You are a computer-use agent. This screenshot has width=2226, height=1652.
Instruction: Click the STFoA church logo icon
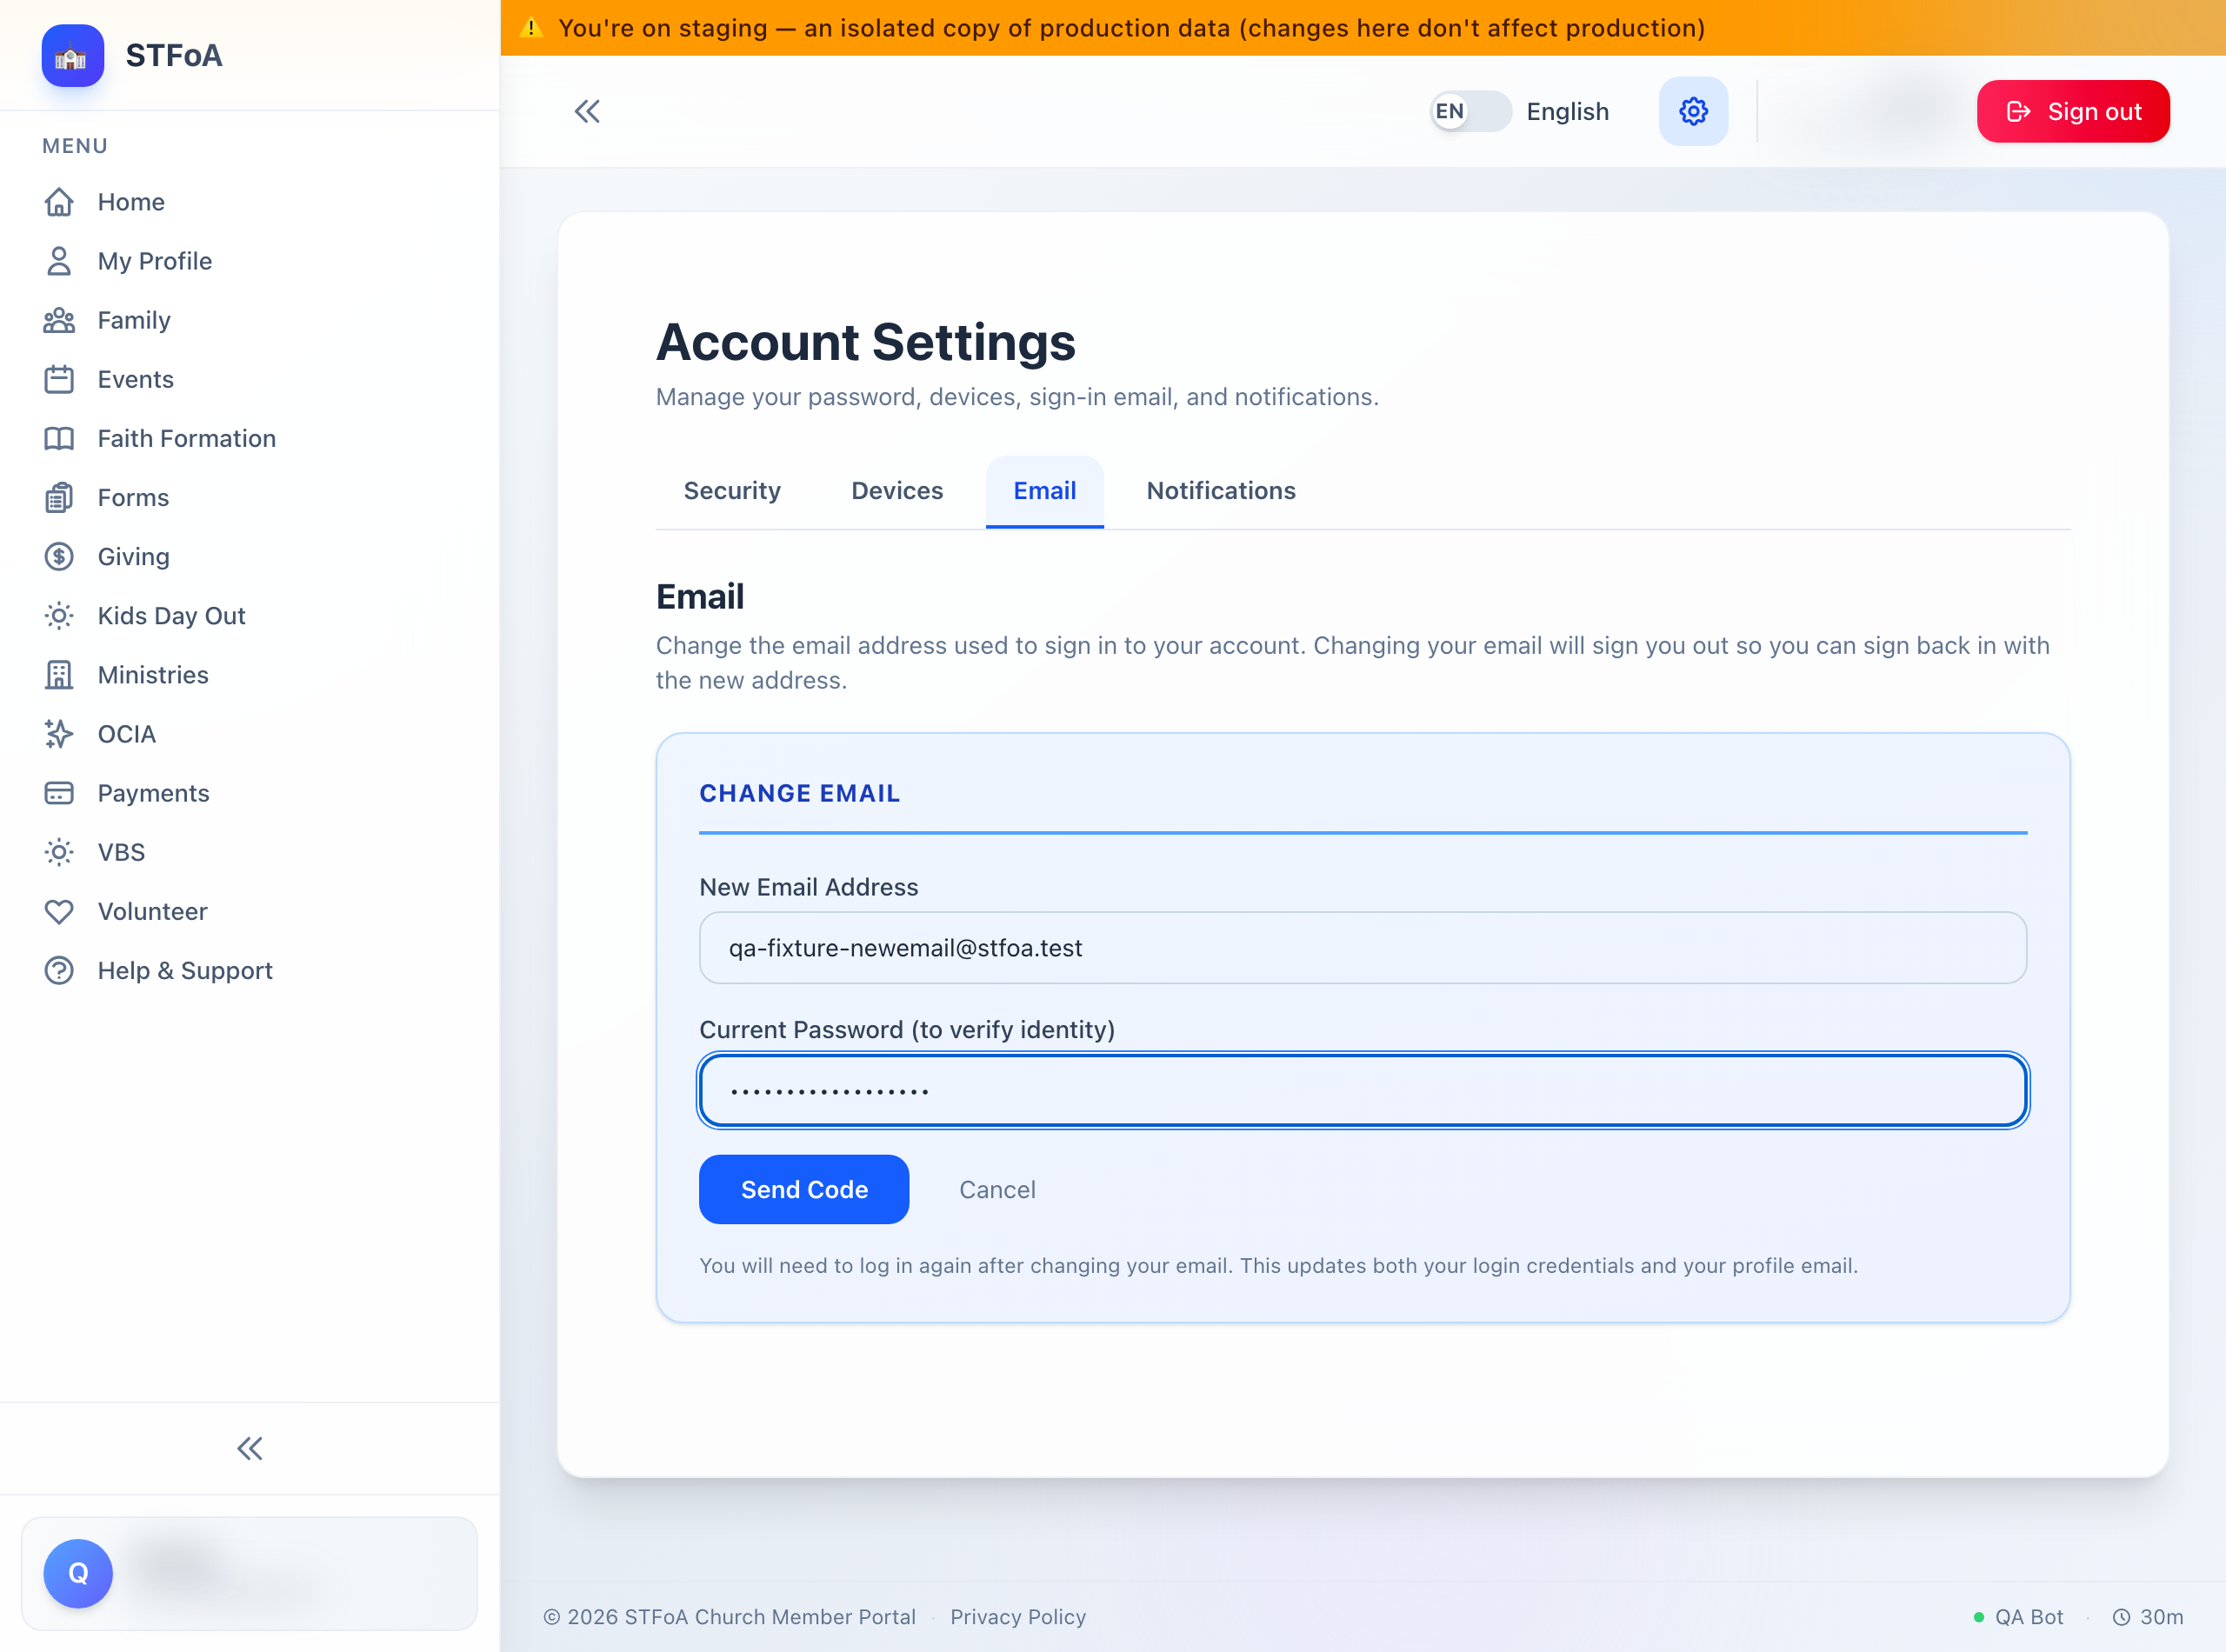(x=72, y=56)
